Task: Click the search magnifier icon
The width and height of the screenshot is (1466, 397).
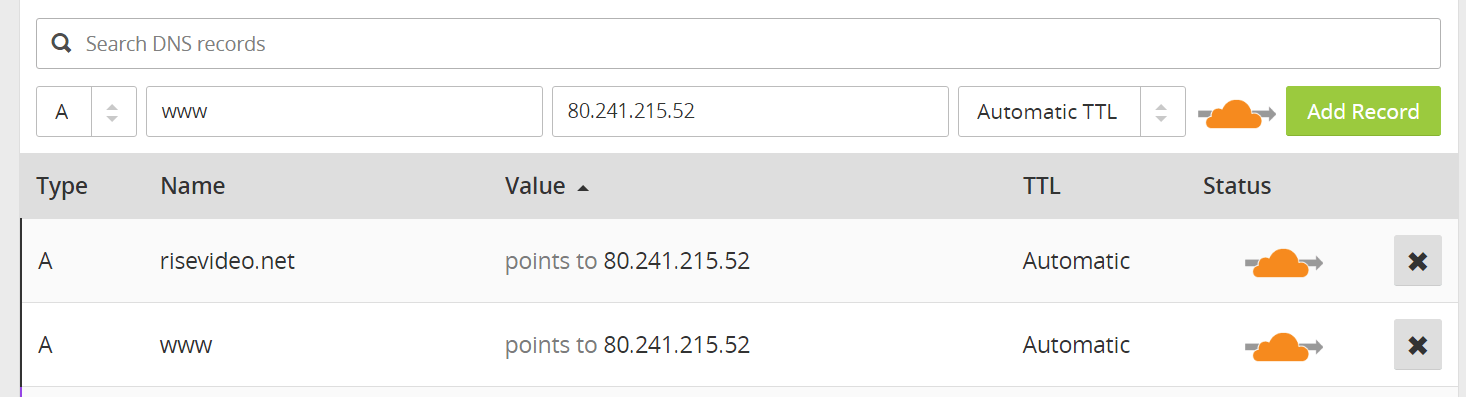Action: tap(61, 43)
